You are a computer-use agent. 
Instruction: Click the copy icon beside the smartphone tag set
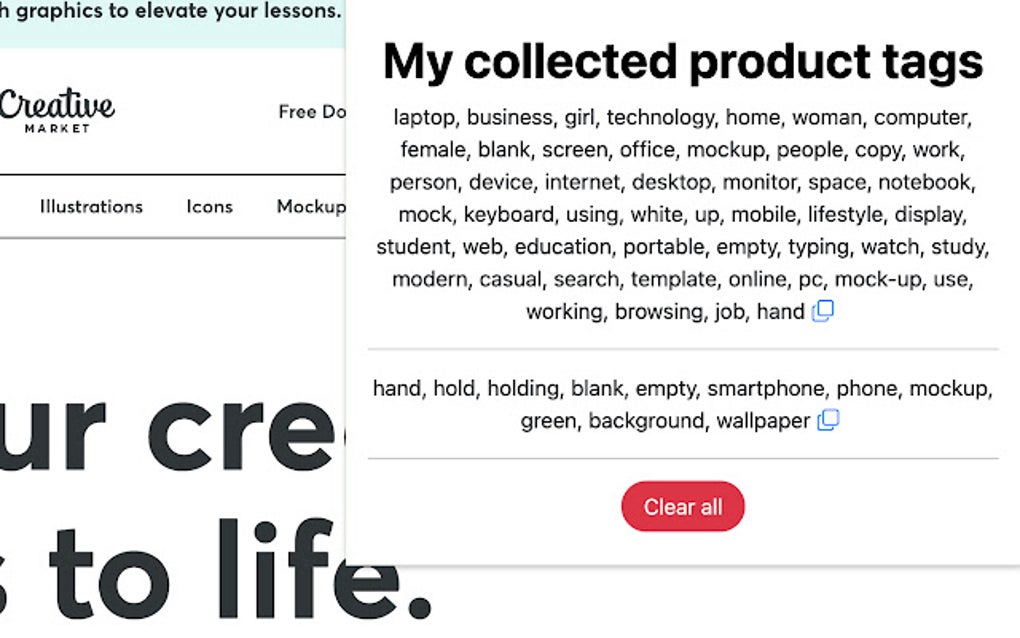828,422
